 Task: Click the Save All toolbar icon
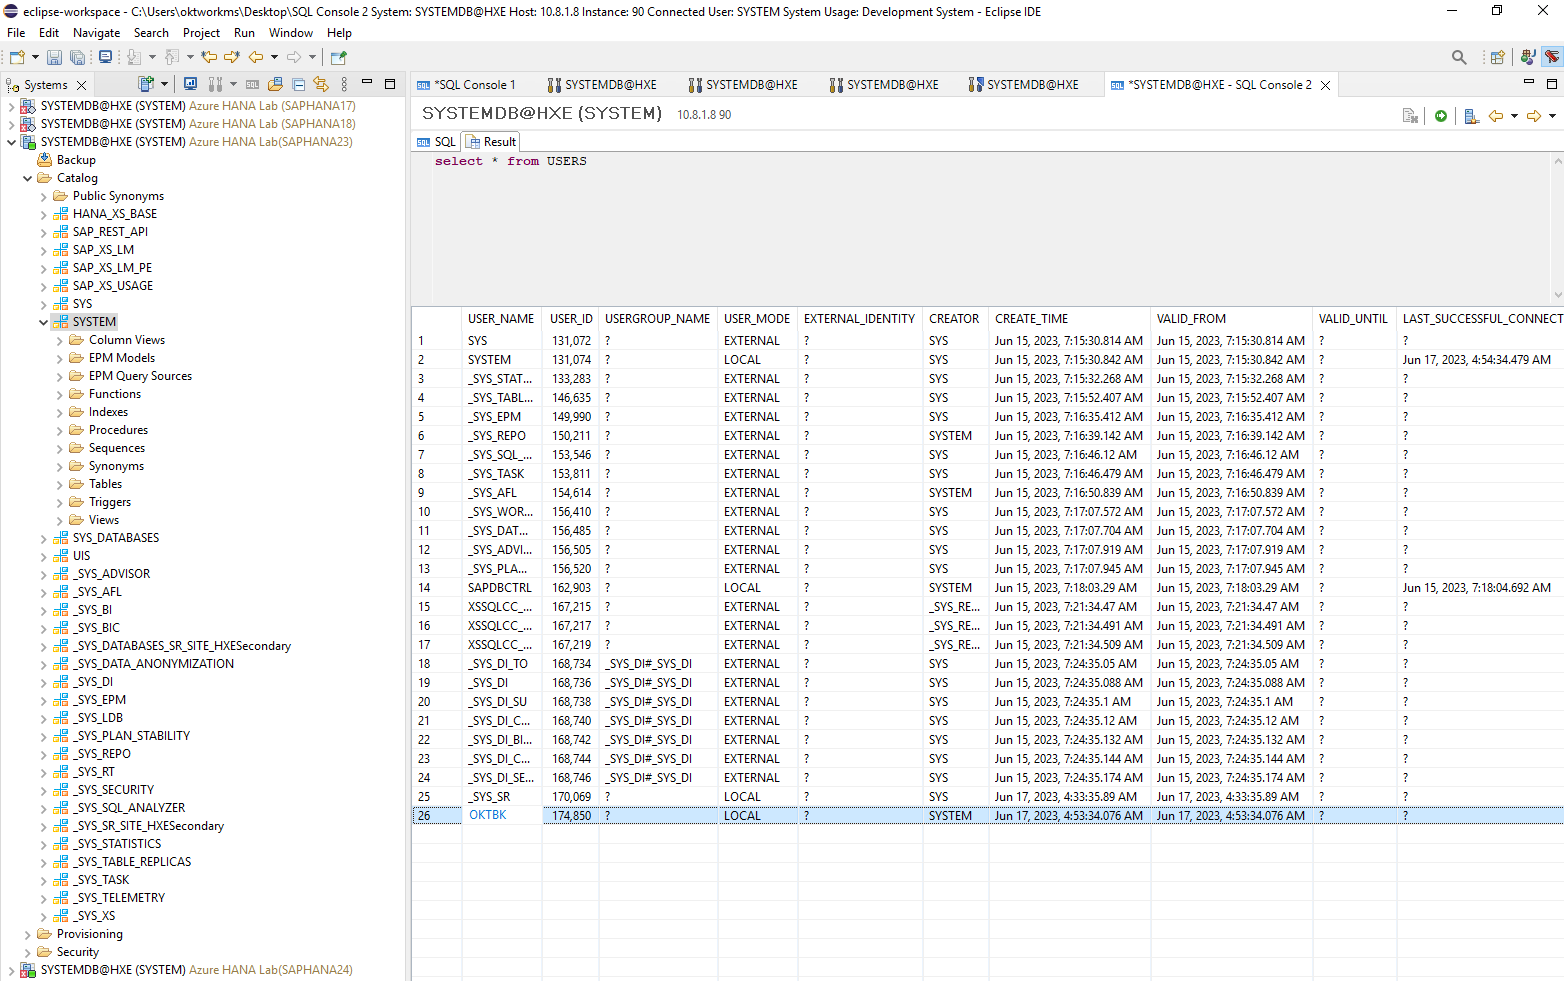pos(77,58)
